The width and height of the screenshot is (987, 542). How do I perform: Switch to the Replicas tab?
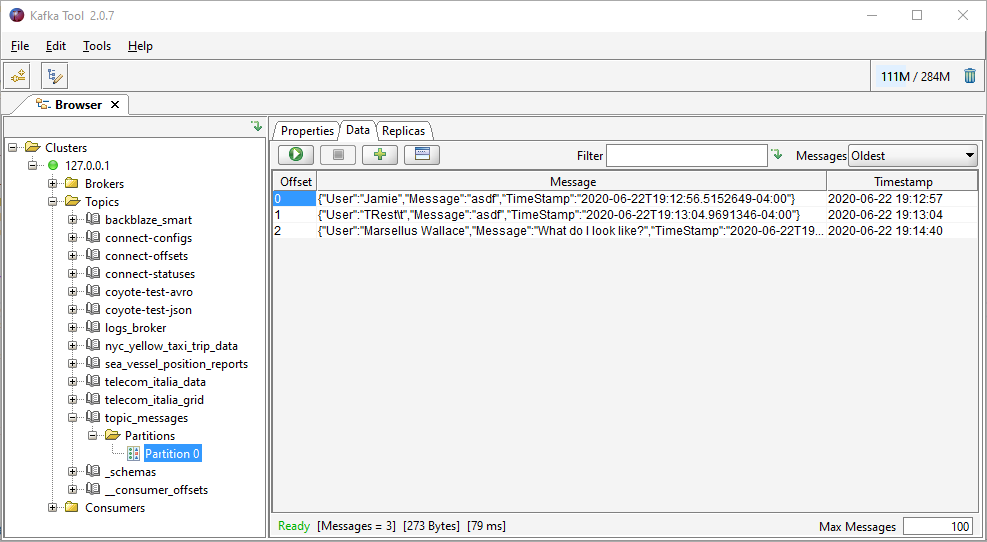403,130
